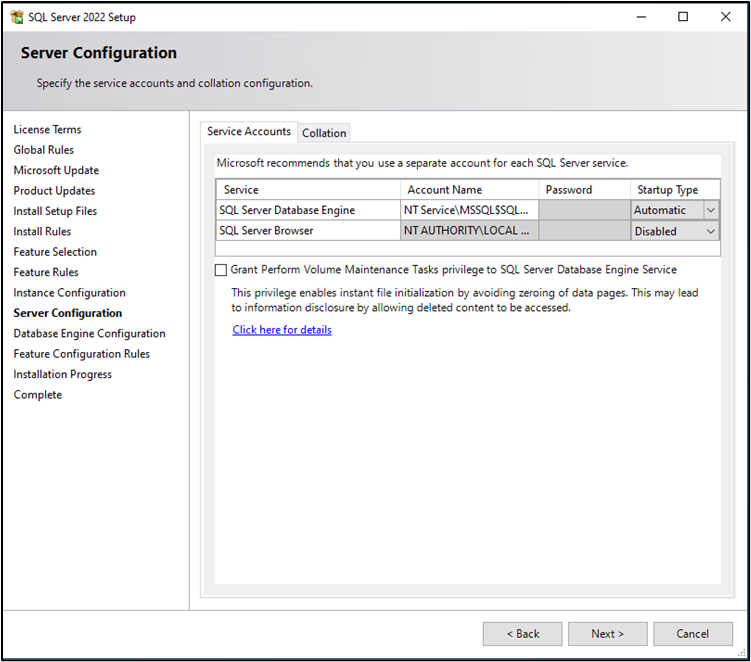The width and height of the screenshot is (751, 662).
Task: Click Install Rules in the step list
Action: tap(42, 232)
